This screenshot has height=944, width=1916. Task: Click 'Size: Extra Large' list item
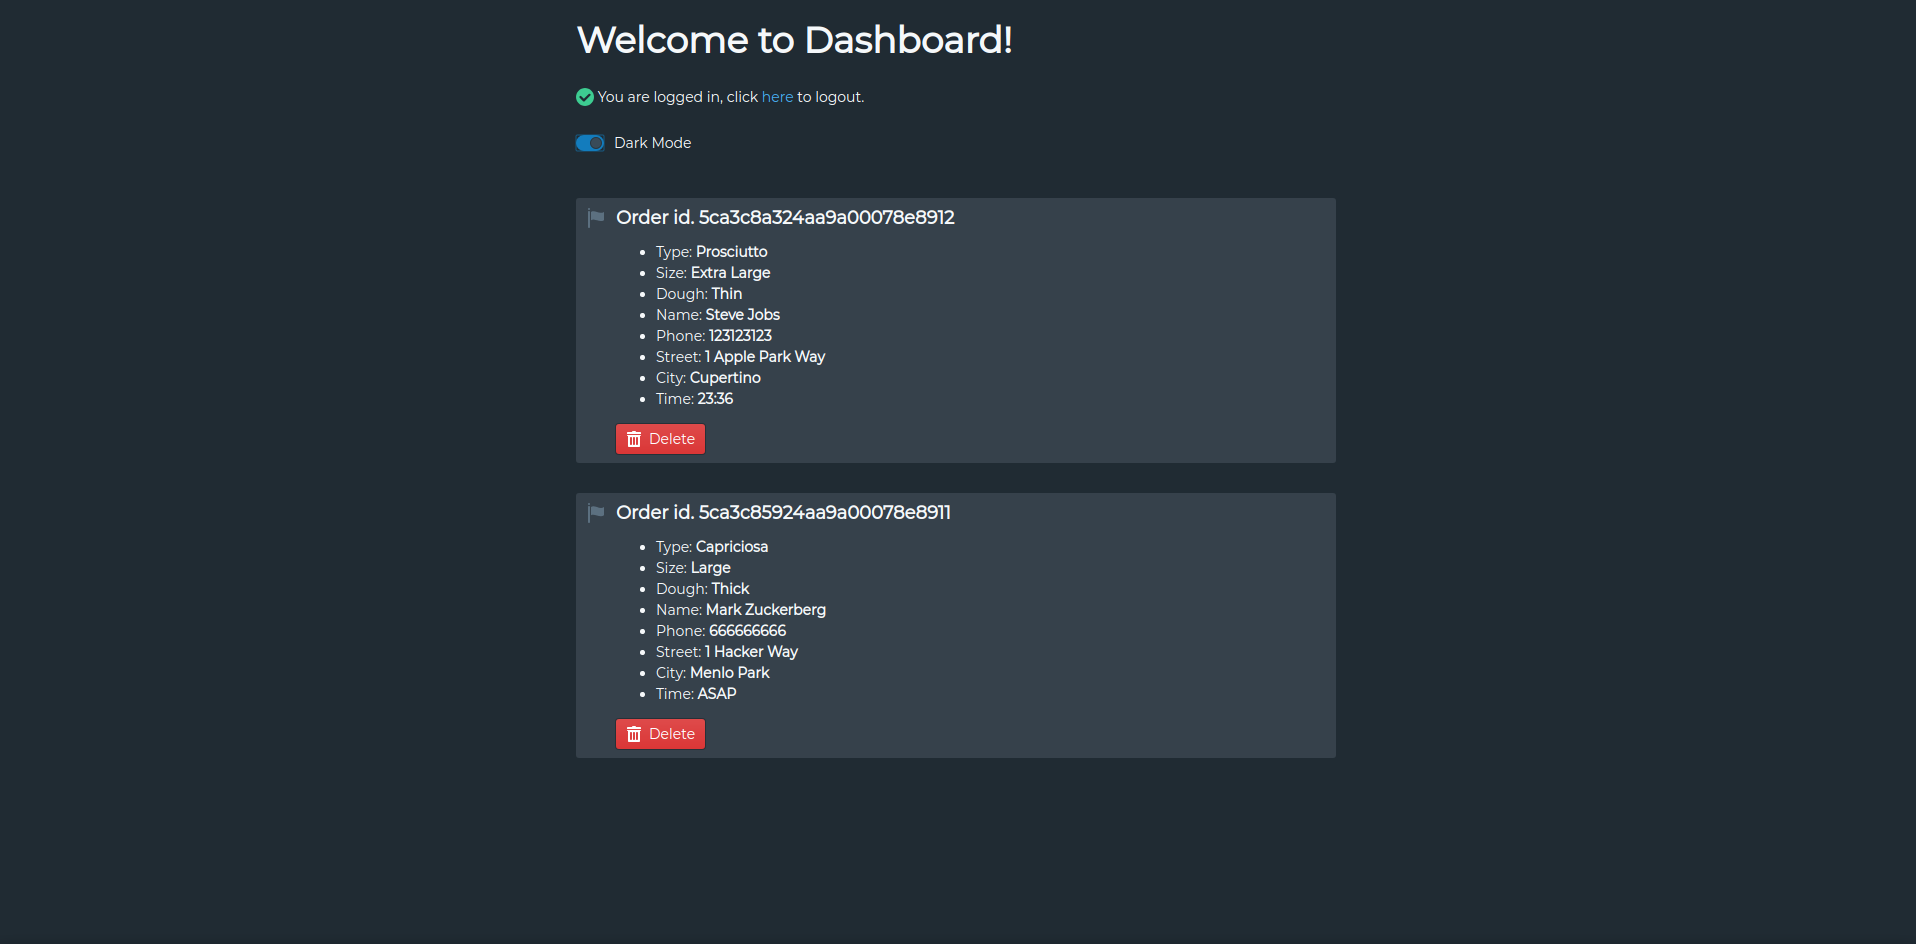[713, 273]
